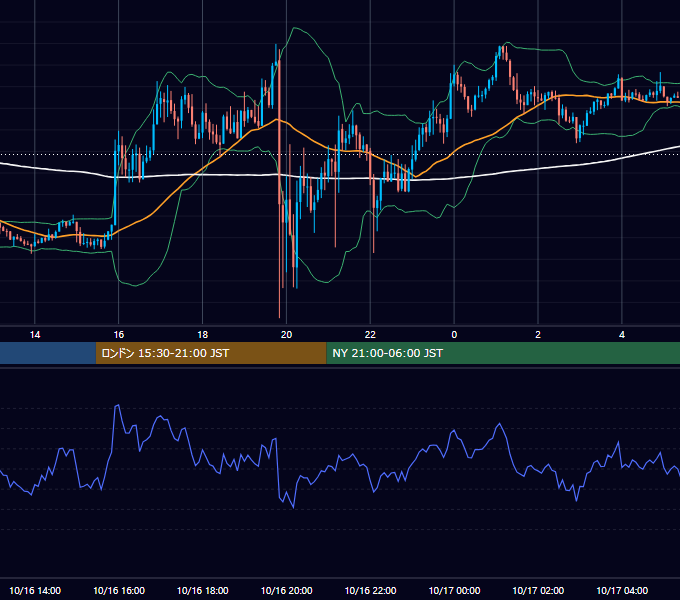
Task: Select the hour label 20 on the axis
Action: tap(286, 335)
